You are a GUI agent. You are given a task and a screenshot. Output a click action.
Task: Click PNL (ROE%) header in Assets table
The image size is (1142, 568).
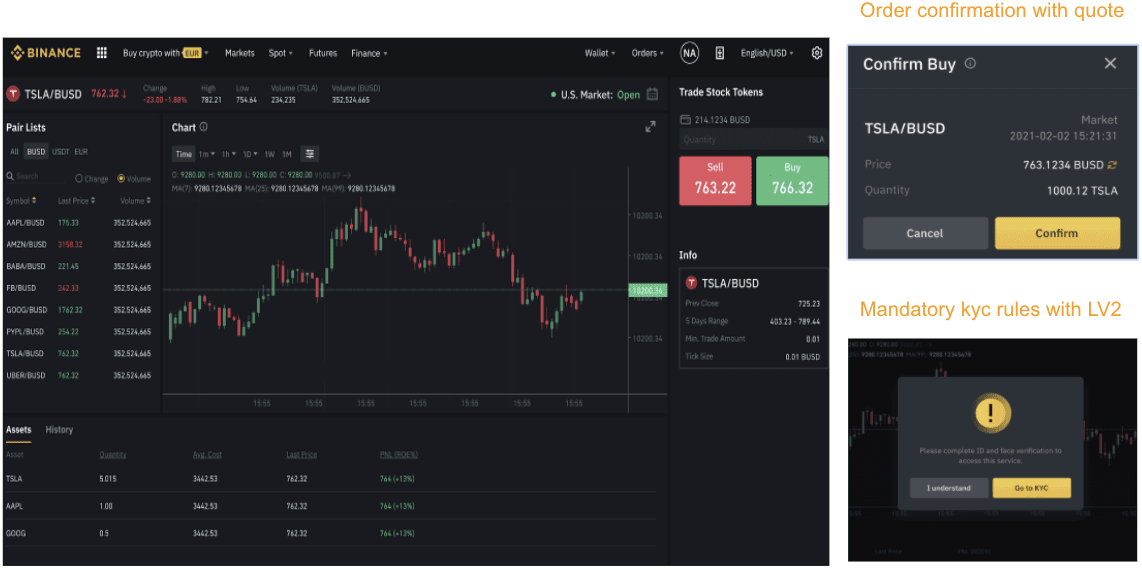(x=398, y=454)
